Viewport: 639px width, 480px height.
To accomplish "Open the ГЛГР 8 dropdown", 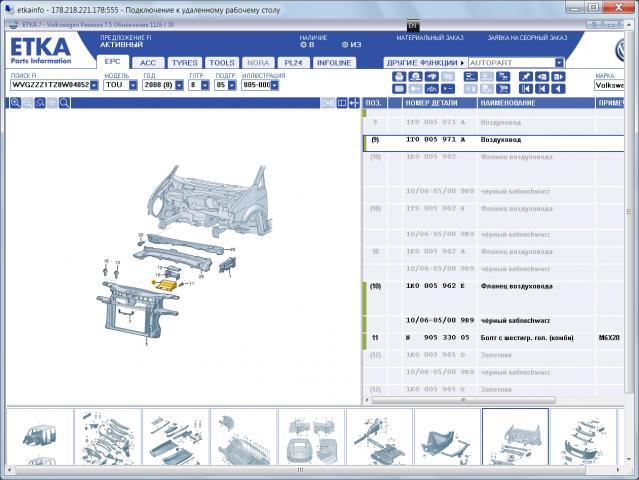I will (205, 85).
